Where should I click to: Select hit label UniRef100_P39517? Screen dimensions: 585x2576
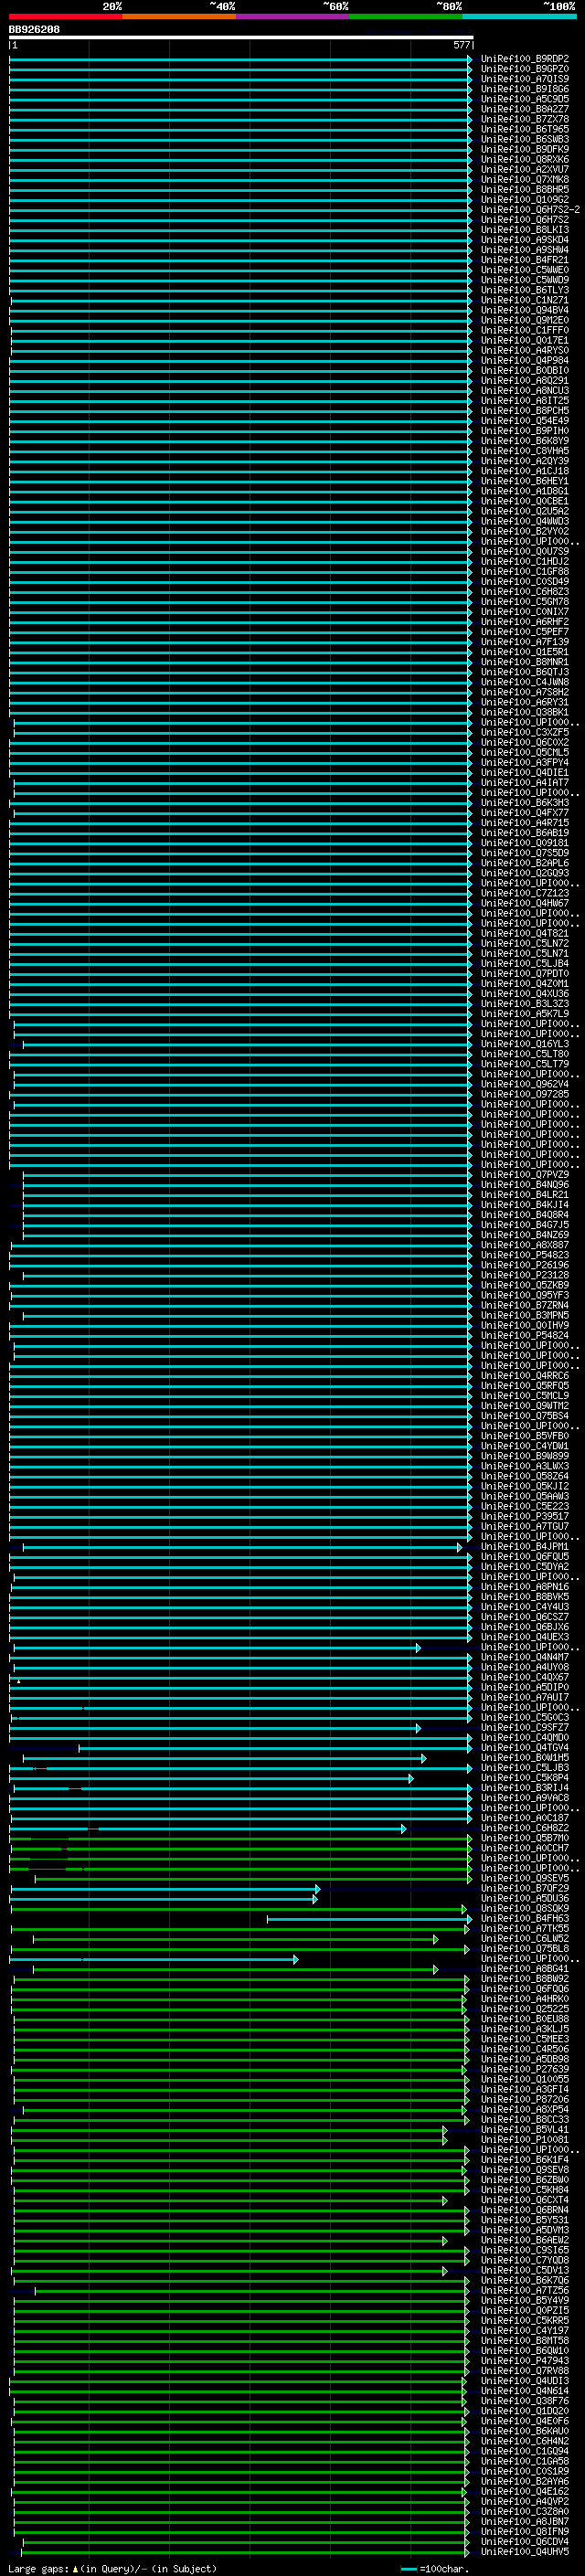524,1516
